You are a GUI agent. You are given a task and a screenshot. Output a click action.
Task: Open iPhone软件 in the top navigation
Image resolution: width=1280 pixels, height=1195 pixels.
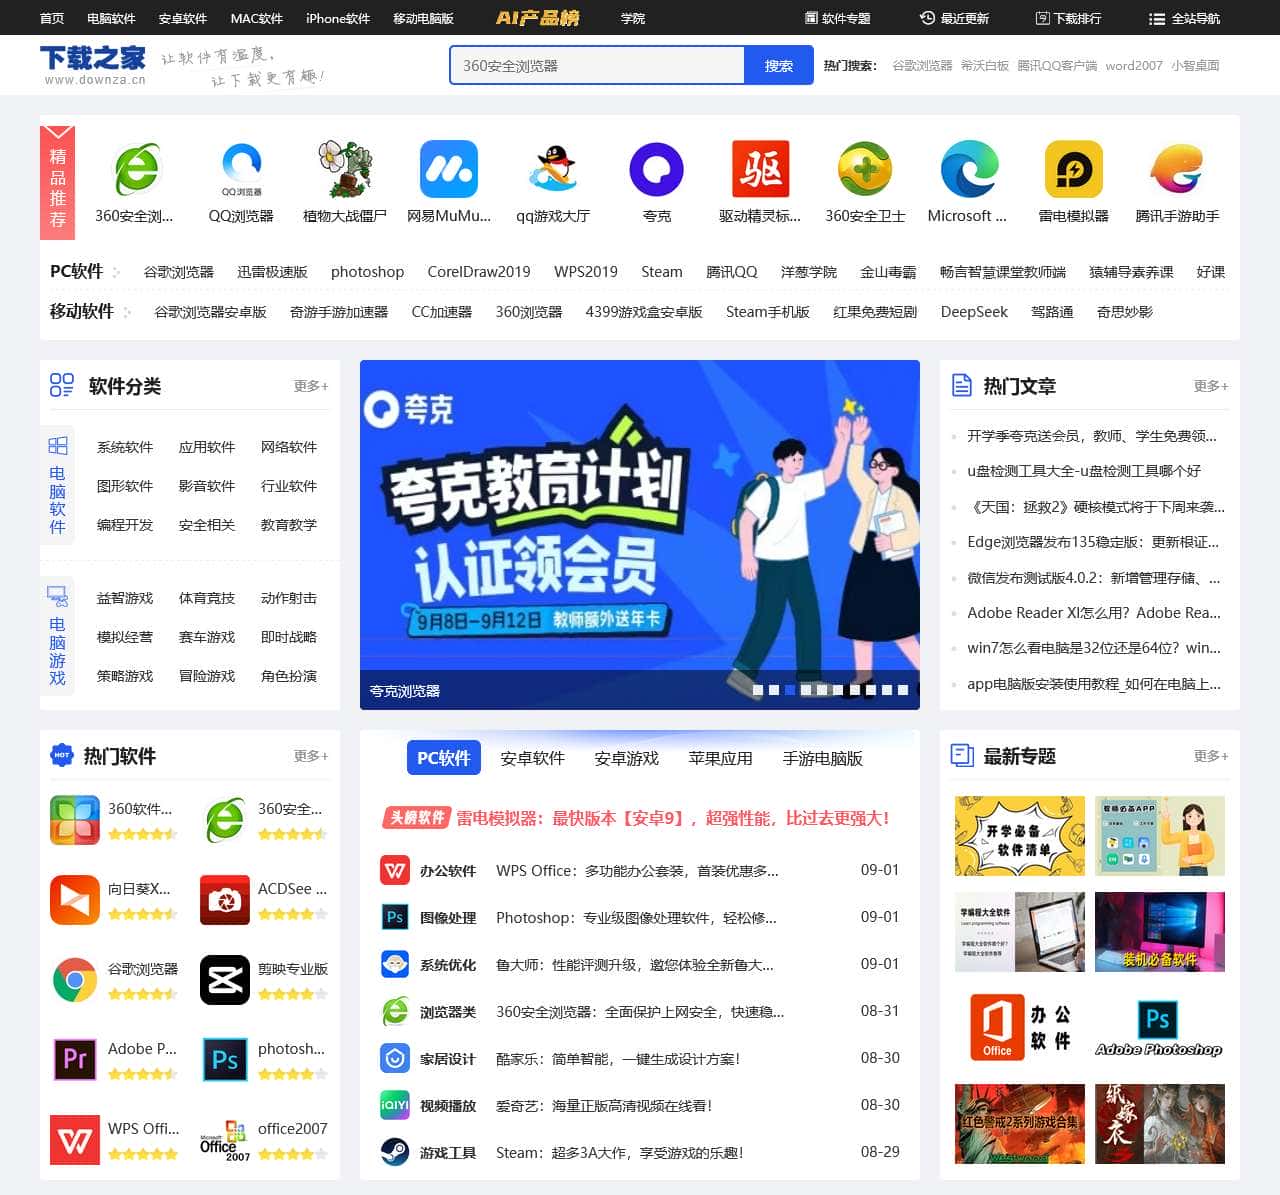tap(337, 18)
